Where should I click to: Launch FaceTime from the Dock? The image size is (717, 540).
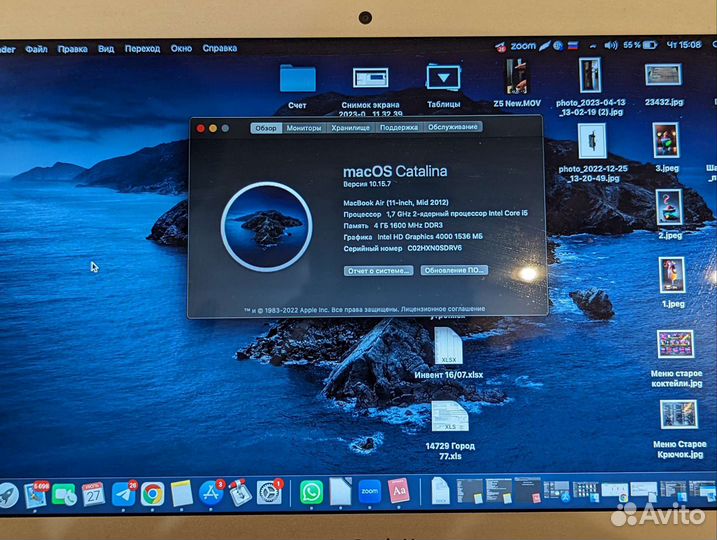[x=64, y=494]
